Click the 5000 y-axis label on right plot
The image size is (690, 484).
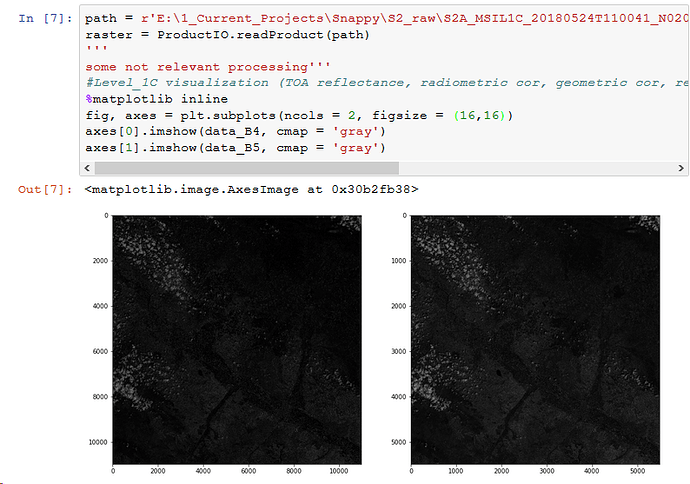[x=399, y=442]
